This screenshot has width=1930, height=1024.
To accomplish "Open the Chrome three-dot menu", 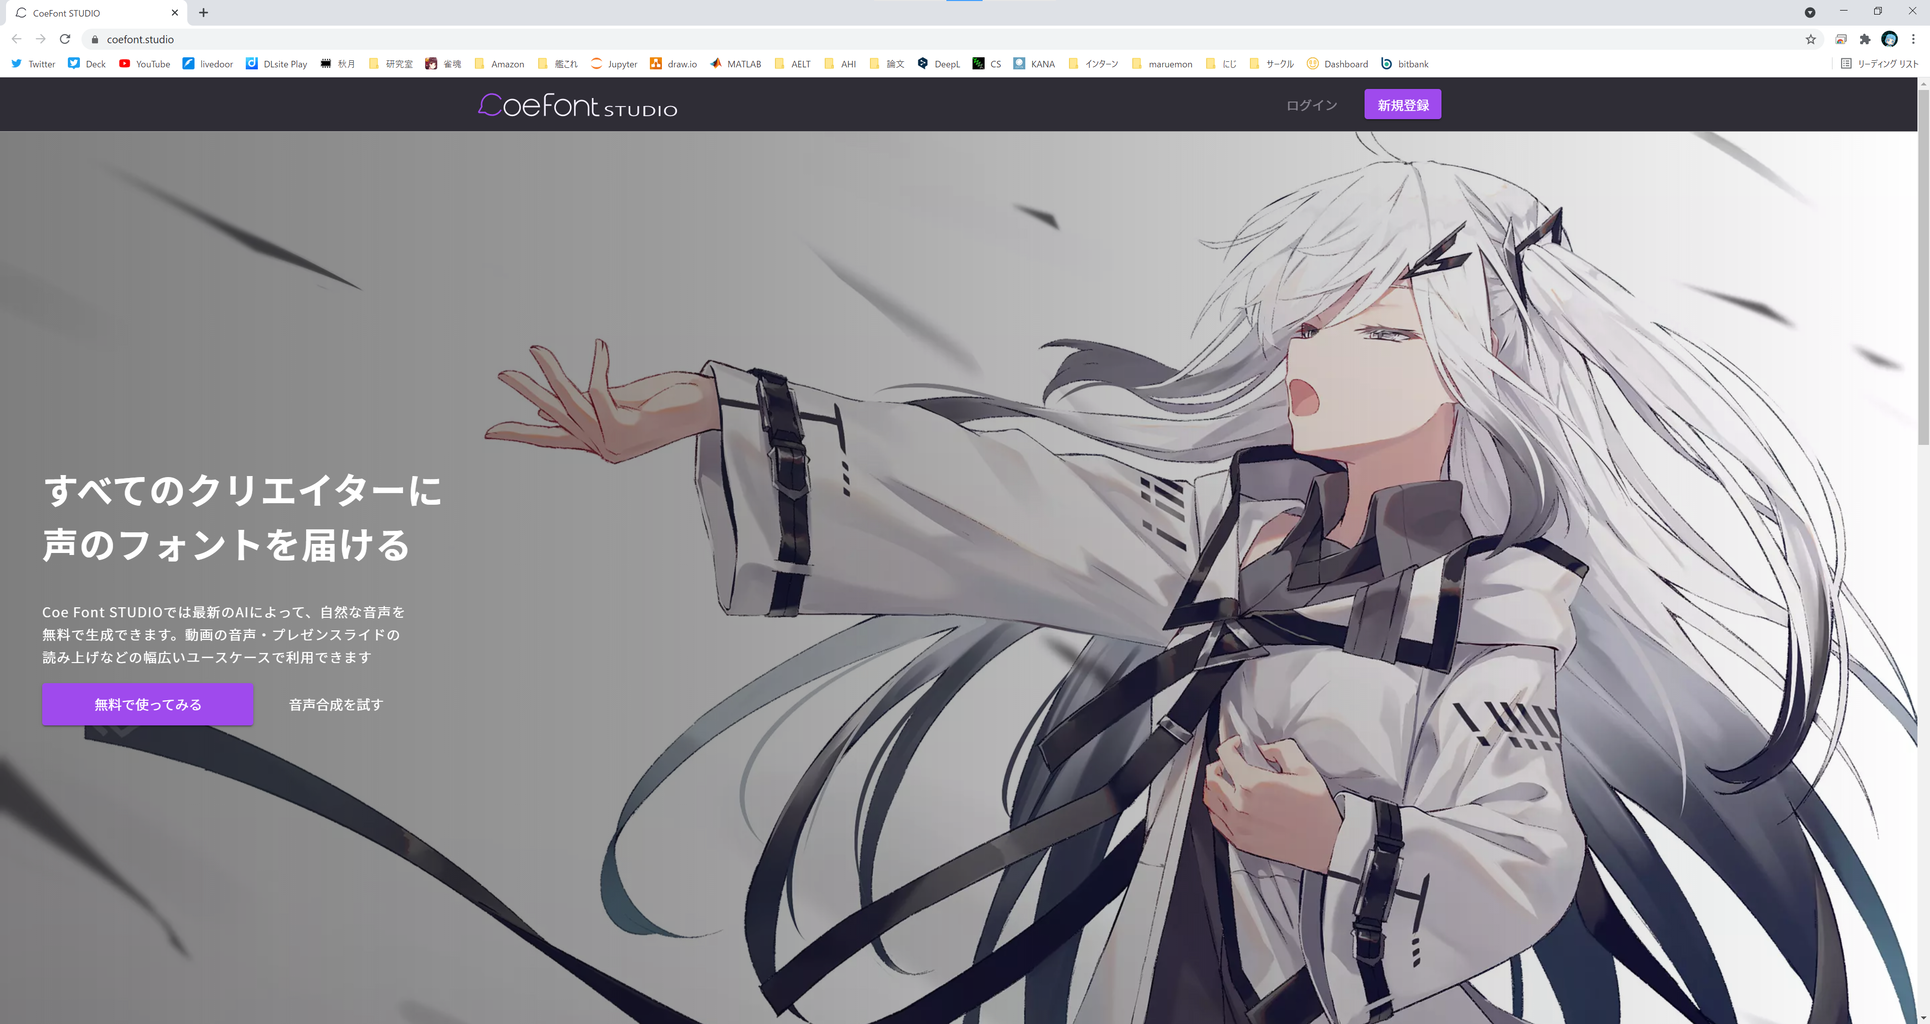I will (x=1913, y=39).
